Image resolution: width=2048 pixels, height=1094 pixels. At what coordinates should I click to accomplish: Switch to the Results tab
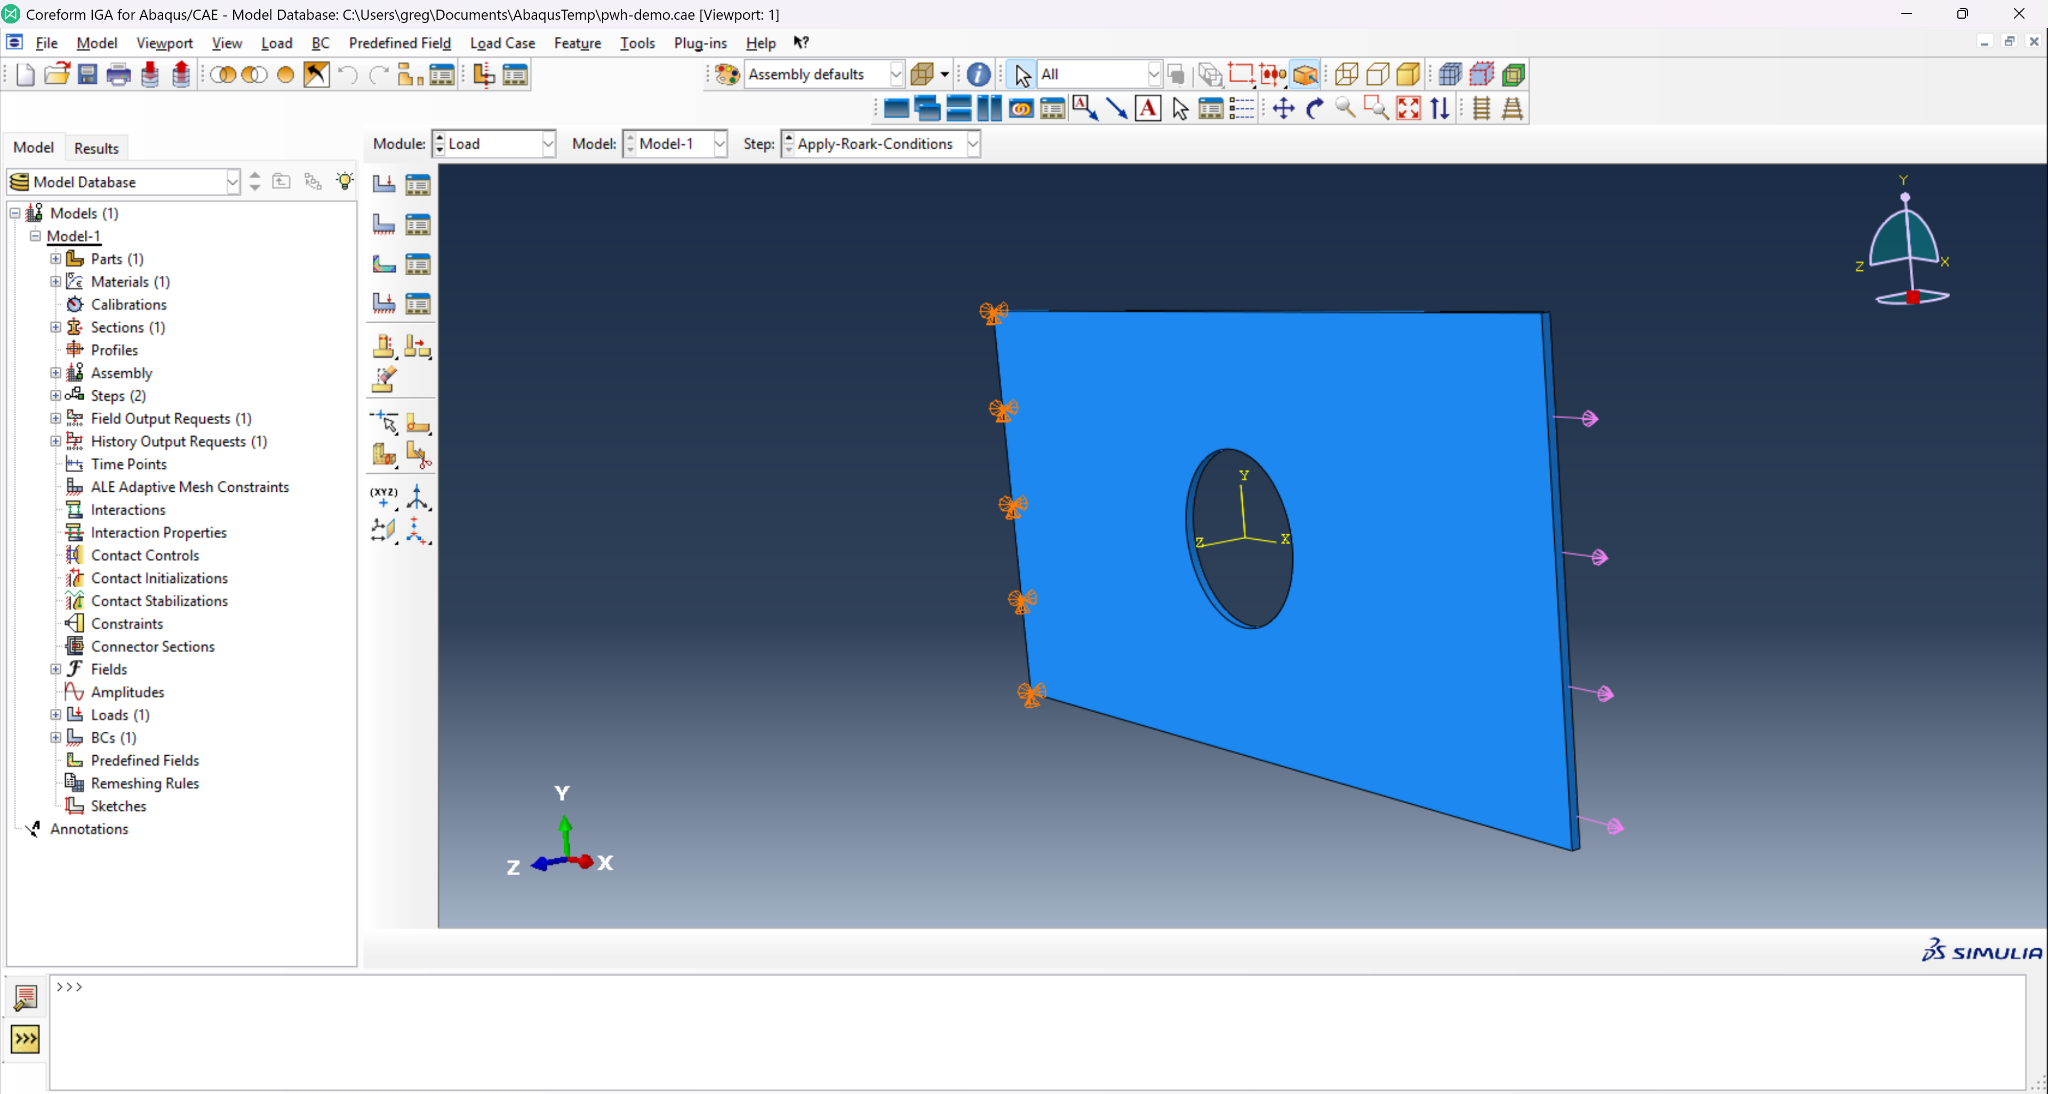96,148
